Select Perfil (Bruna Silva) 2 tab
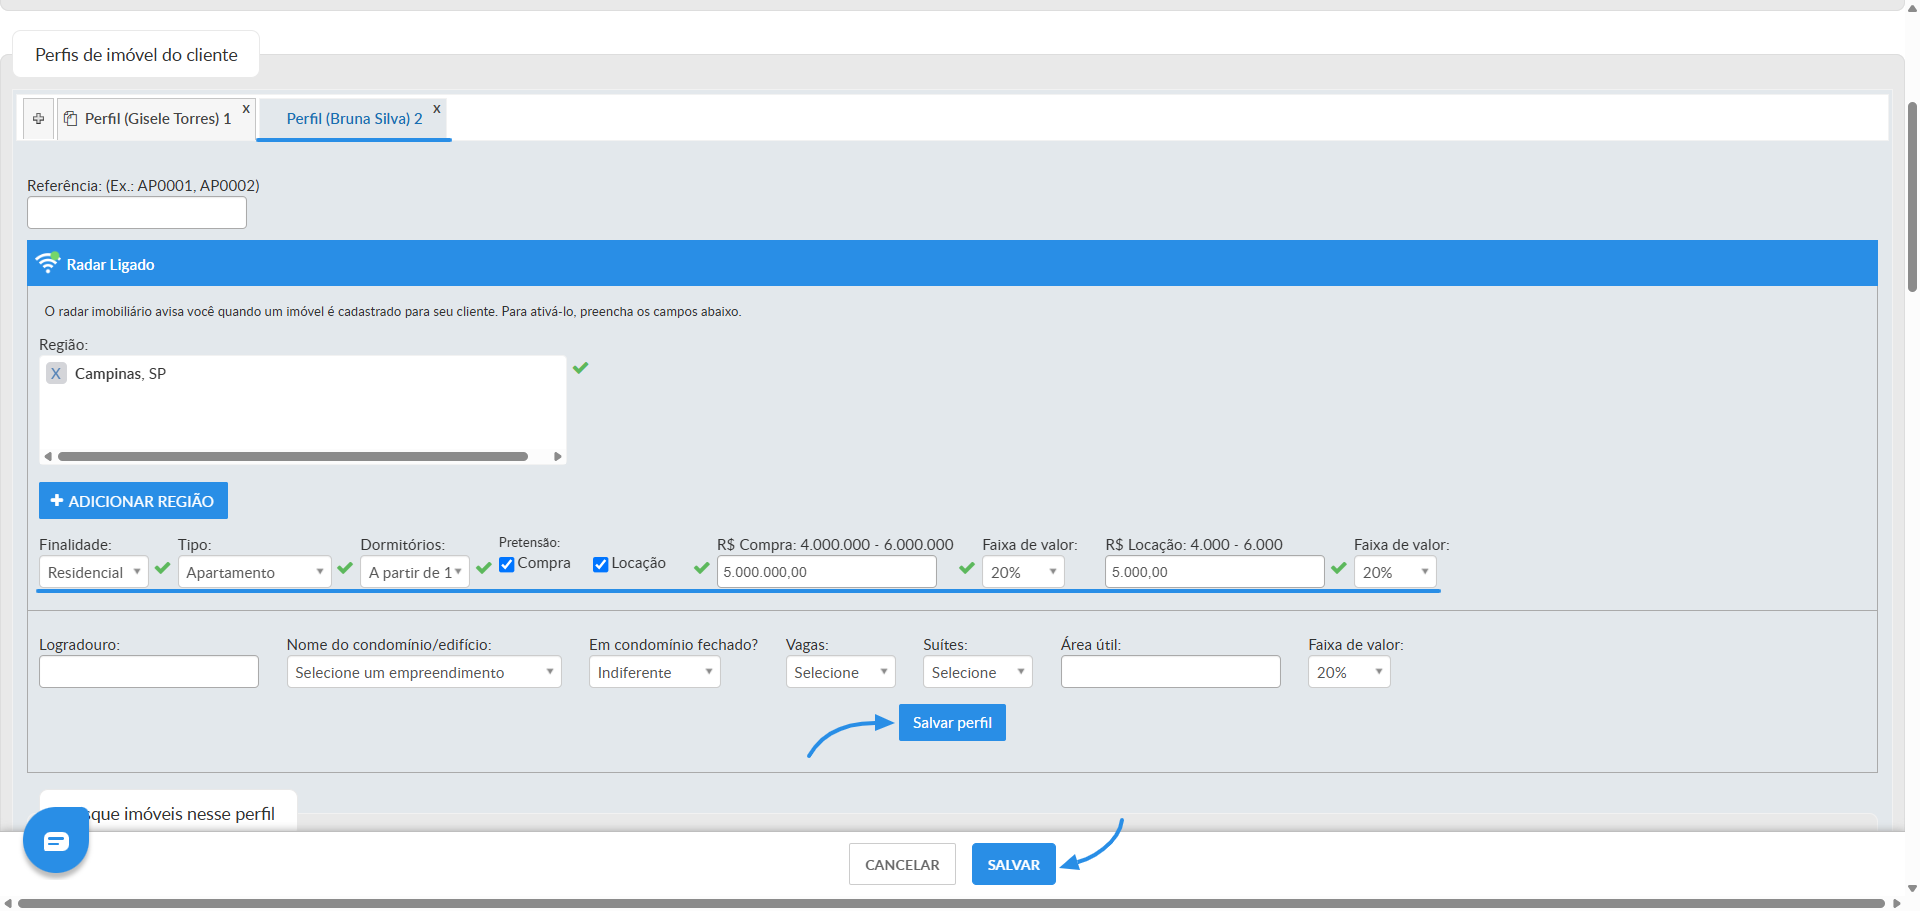The image size is (1920, 911). click(354, 119)
